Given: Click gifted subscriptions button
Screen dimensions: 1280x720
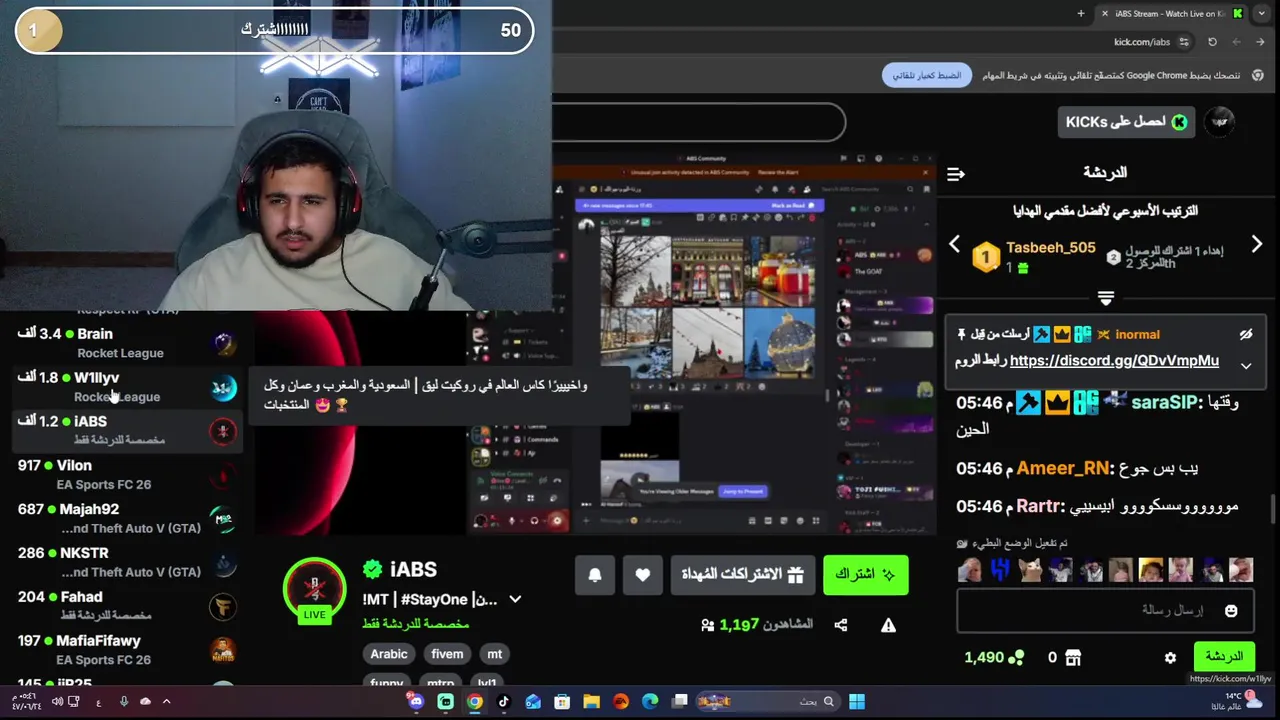Looking at the screenshot, I should [742, 575].
